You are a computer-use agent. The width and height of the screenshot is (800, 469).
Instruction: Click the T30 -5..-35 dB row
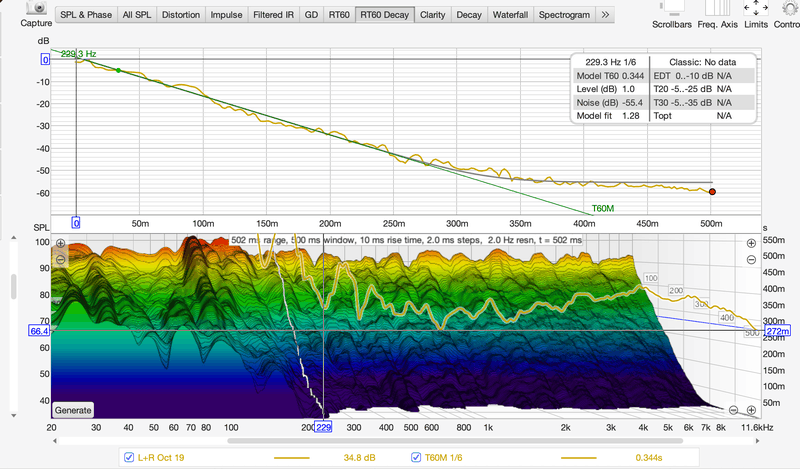(x=703, y=102)
